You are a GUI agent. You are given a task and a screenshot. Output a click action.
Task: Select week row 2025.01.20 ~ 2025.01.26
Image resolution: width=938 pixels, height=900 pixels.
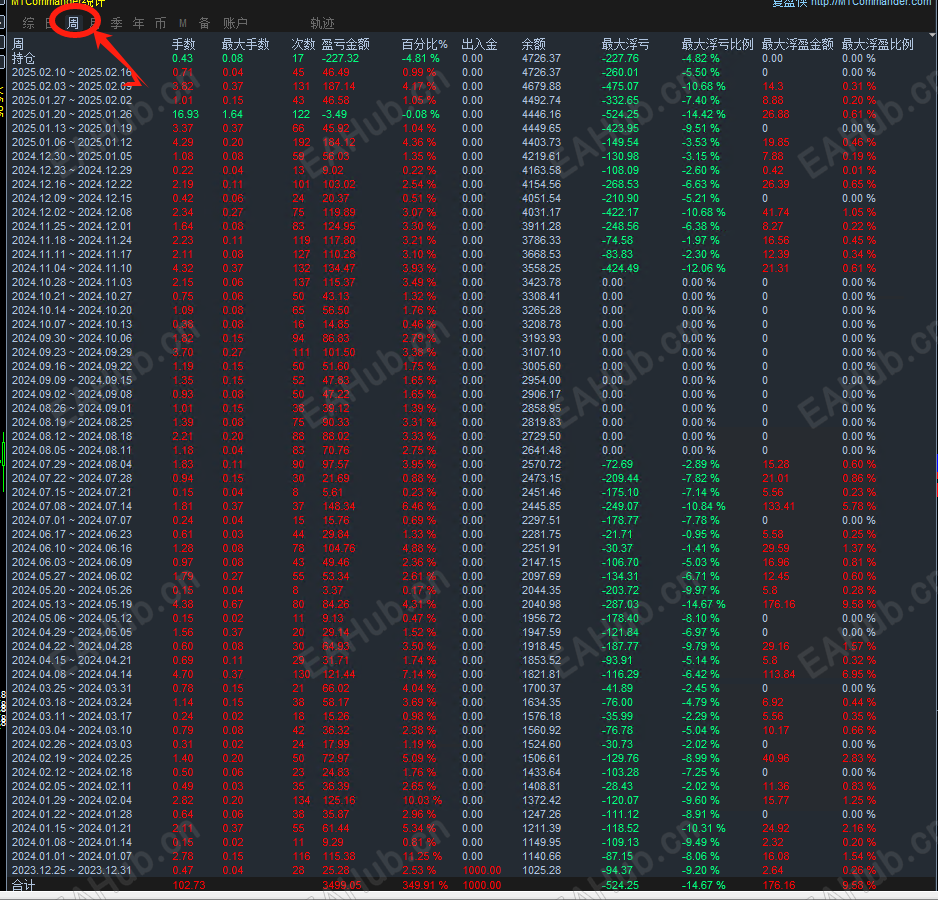click(72, 114)
